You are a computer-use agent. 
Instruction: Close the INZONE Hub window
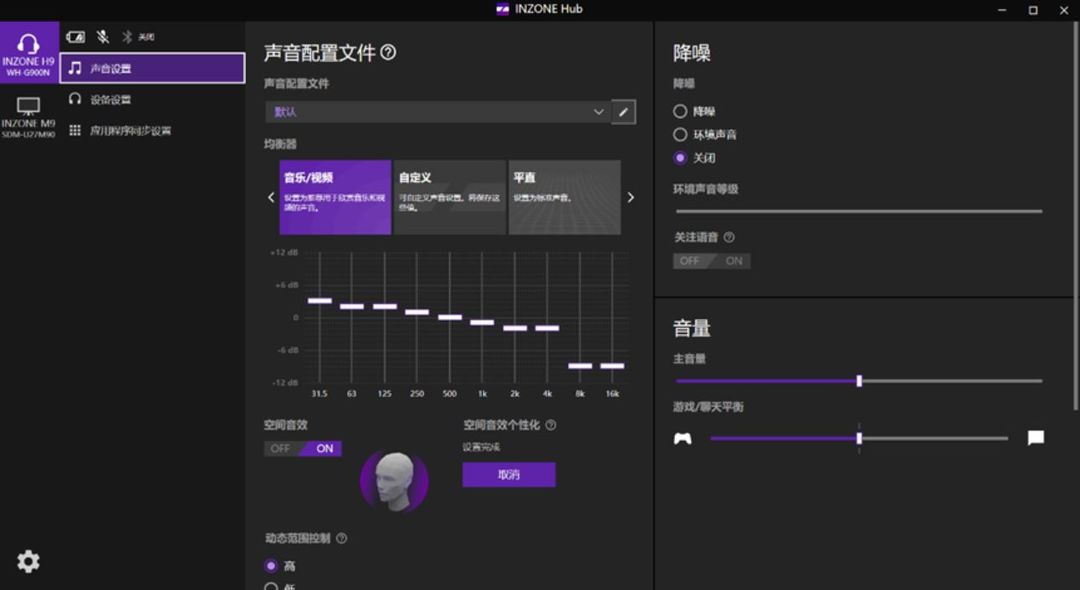click(x=1064, y=10)
